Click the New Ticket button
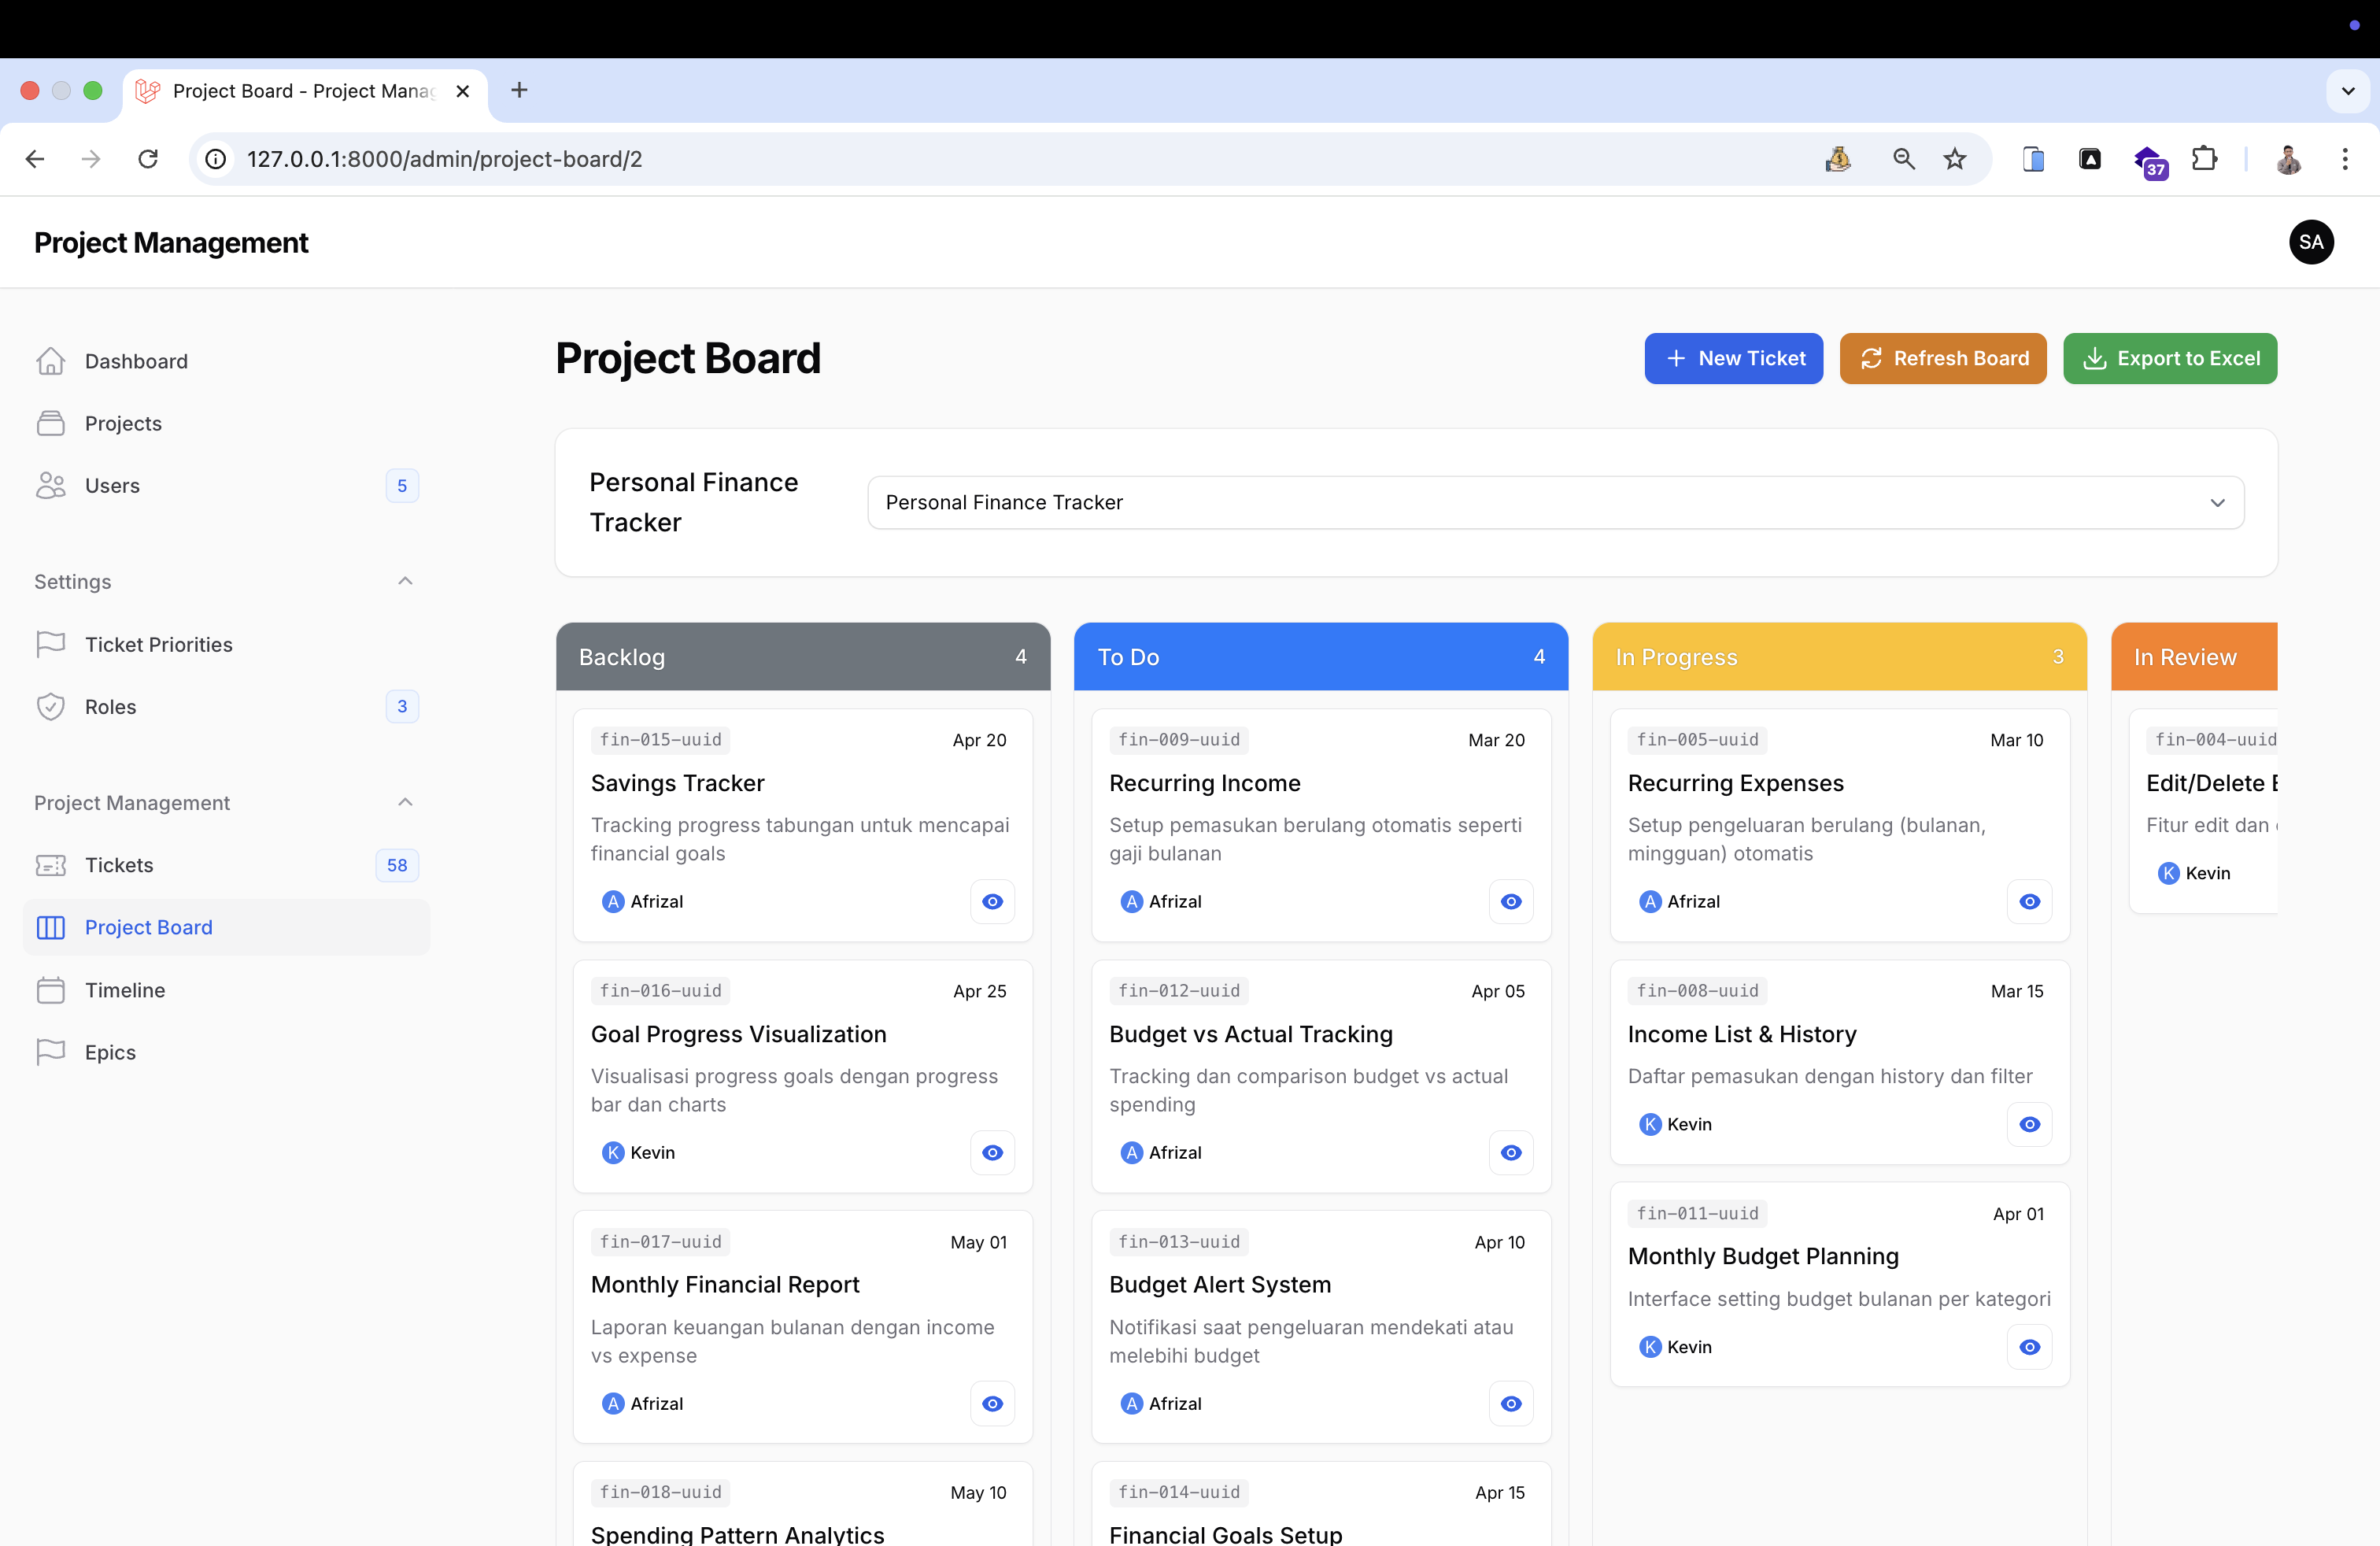Image resolution: width=2380 pixels, height=1546 pixels. coord(1733,358)
